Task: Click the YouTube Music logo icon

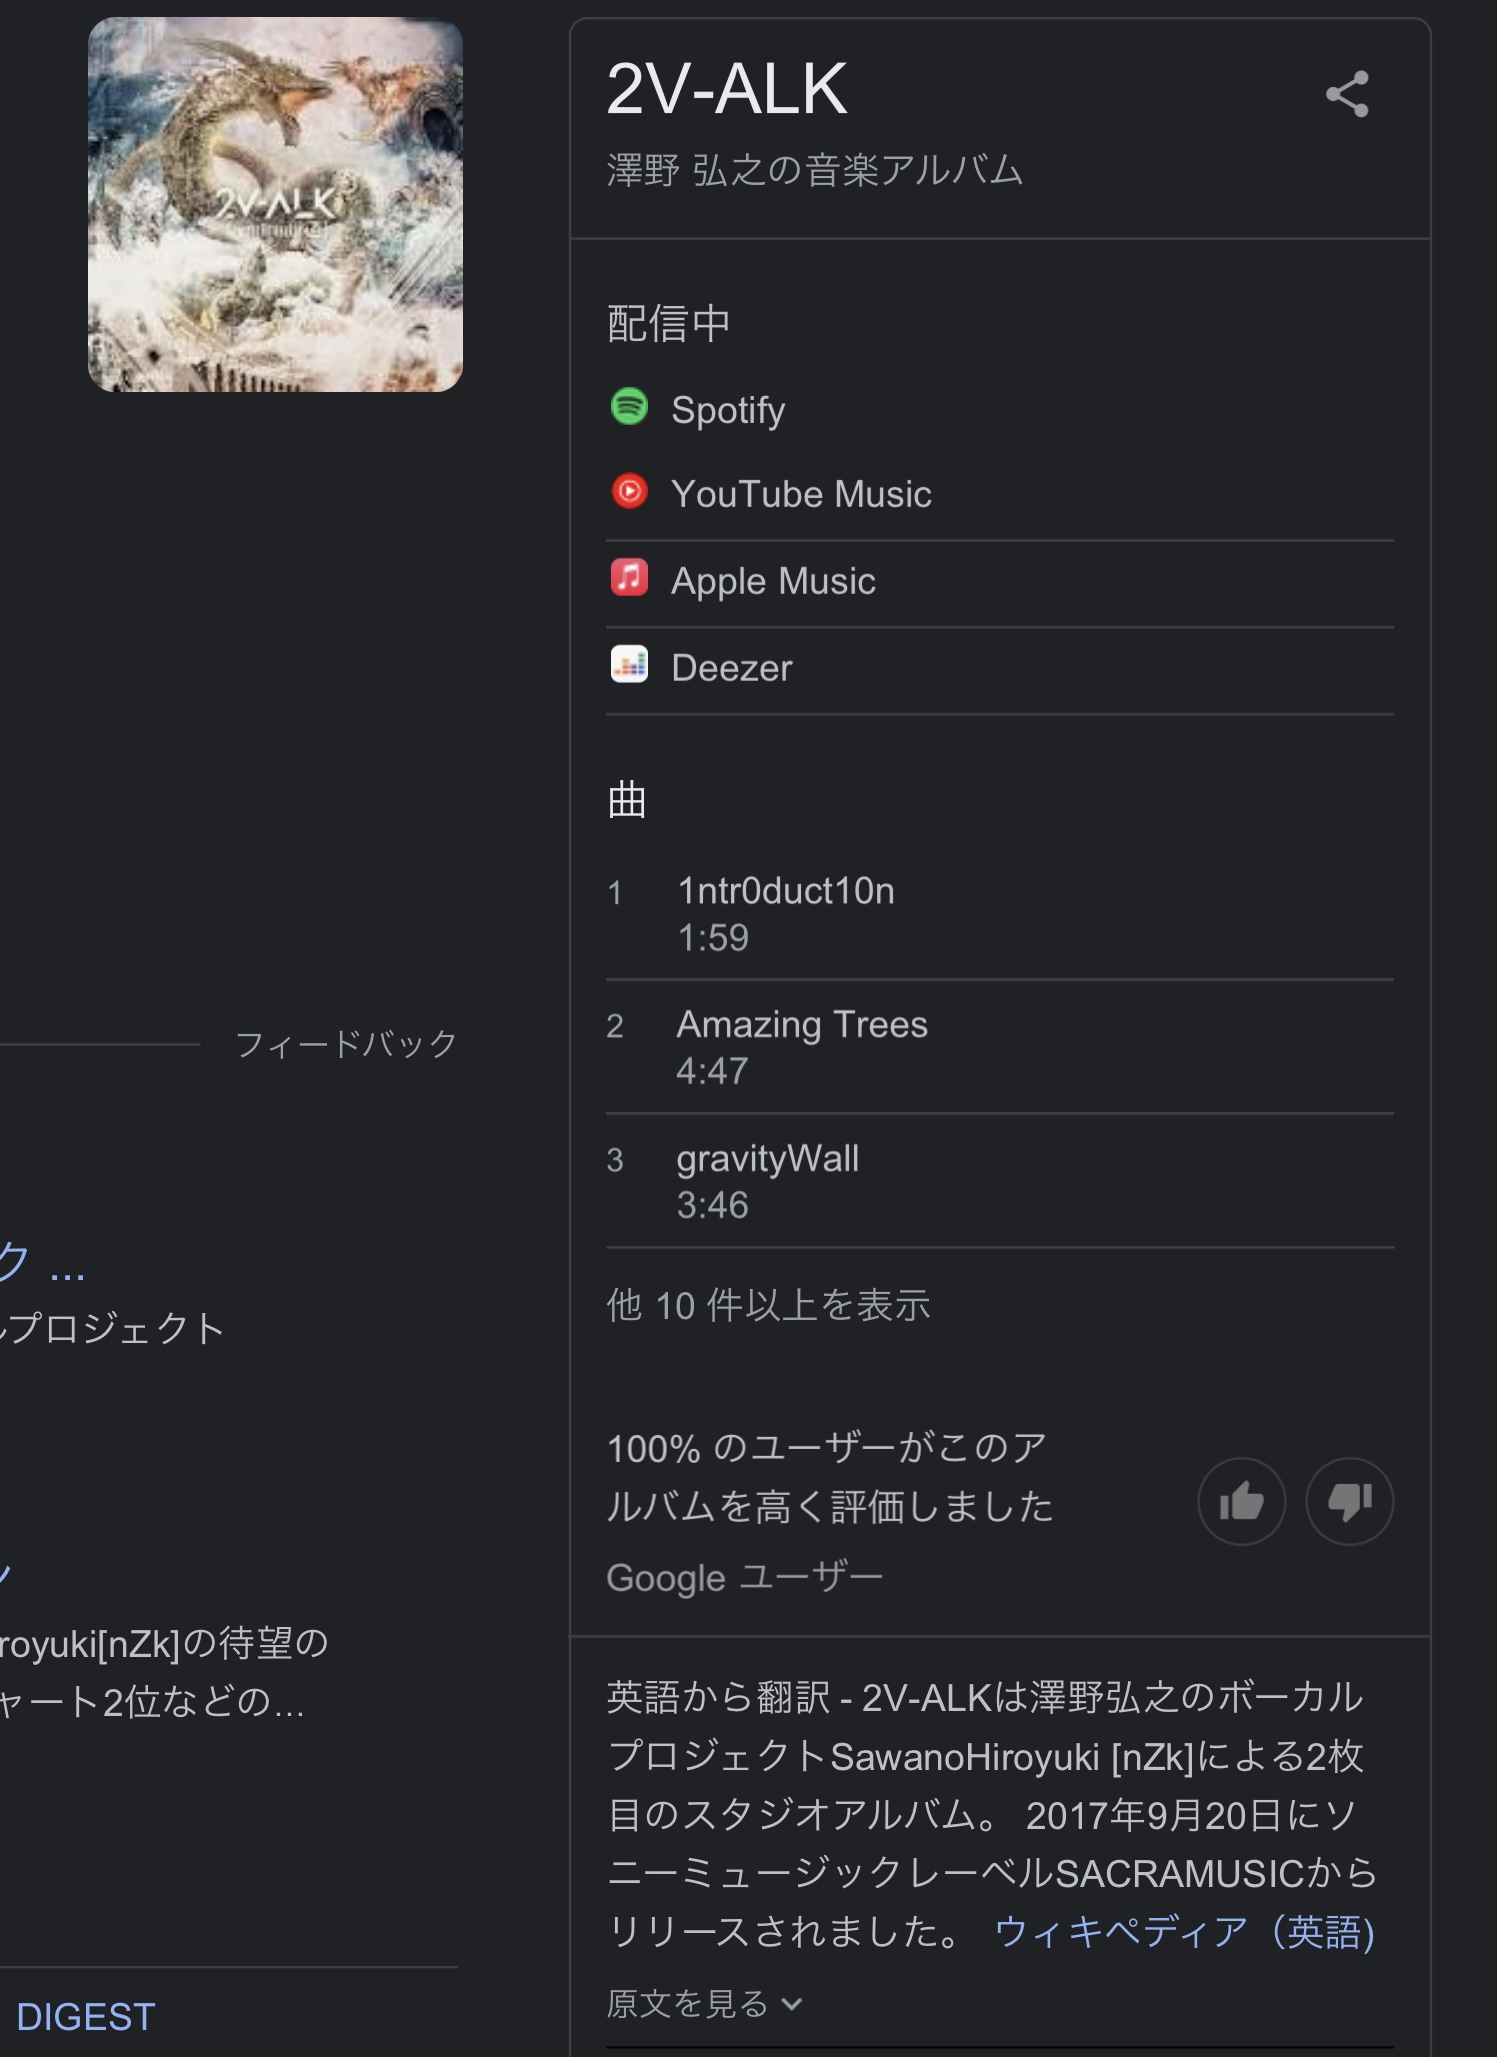Action: click(629, 492)
